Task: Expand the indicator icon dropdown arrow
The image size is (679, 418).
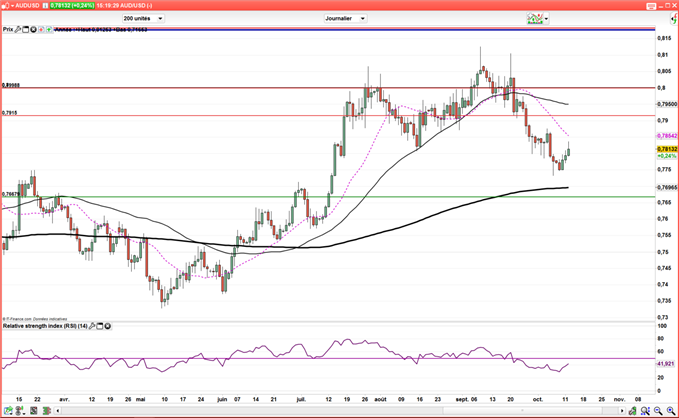Action: pyautogui.click(x=546, y=19)
